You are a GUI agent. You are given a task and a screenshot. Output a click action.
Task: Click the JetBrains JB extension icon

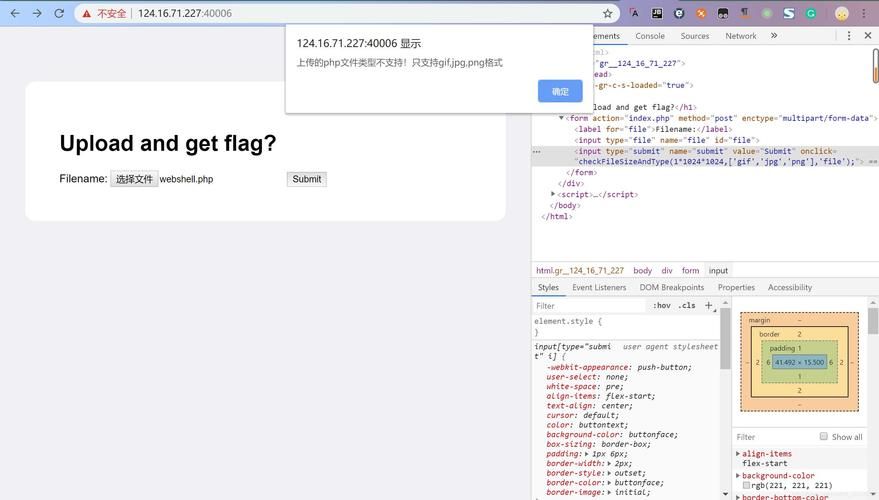[x=657, y=13]
